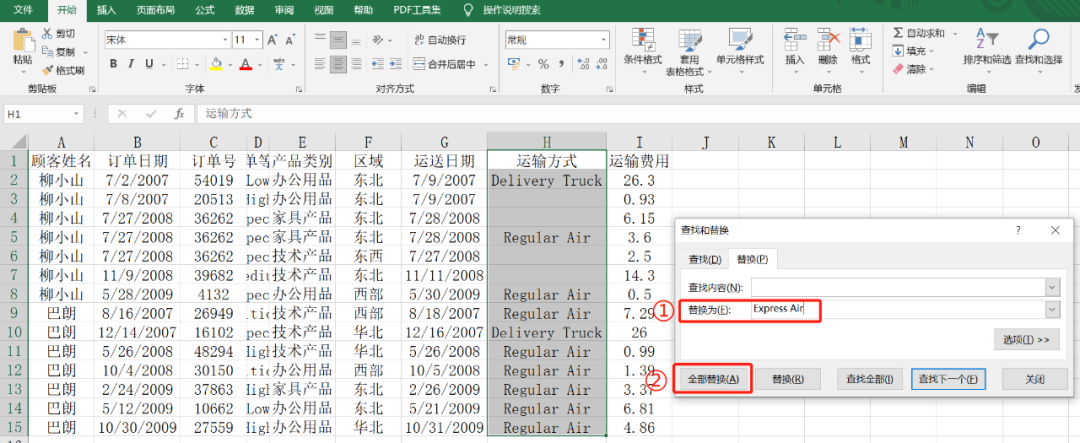
Task: Open the font color dropdown arrow
Action: (258, 64)
